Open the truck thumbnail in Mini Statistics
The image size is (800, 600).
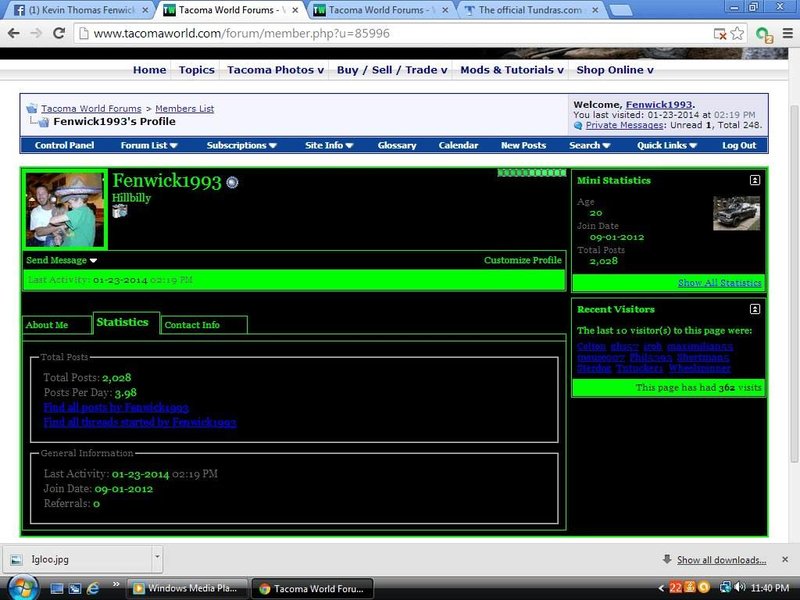coord(736,213)
